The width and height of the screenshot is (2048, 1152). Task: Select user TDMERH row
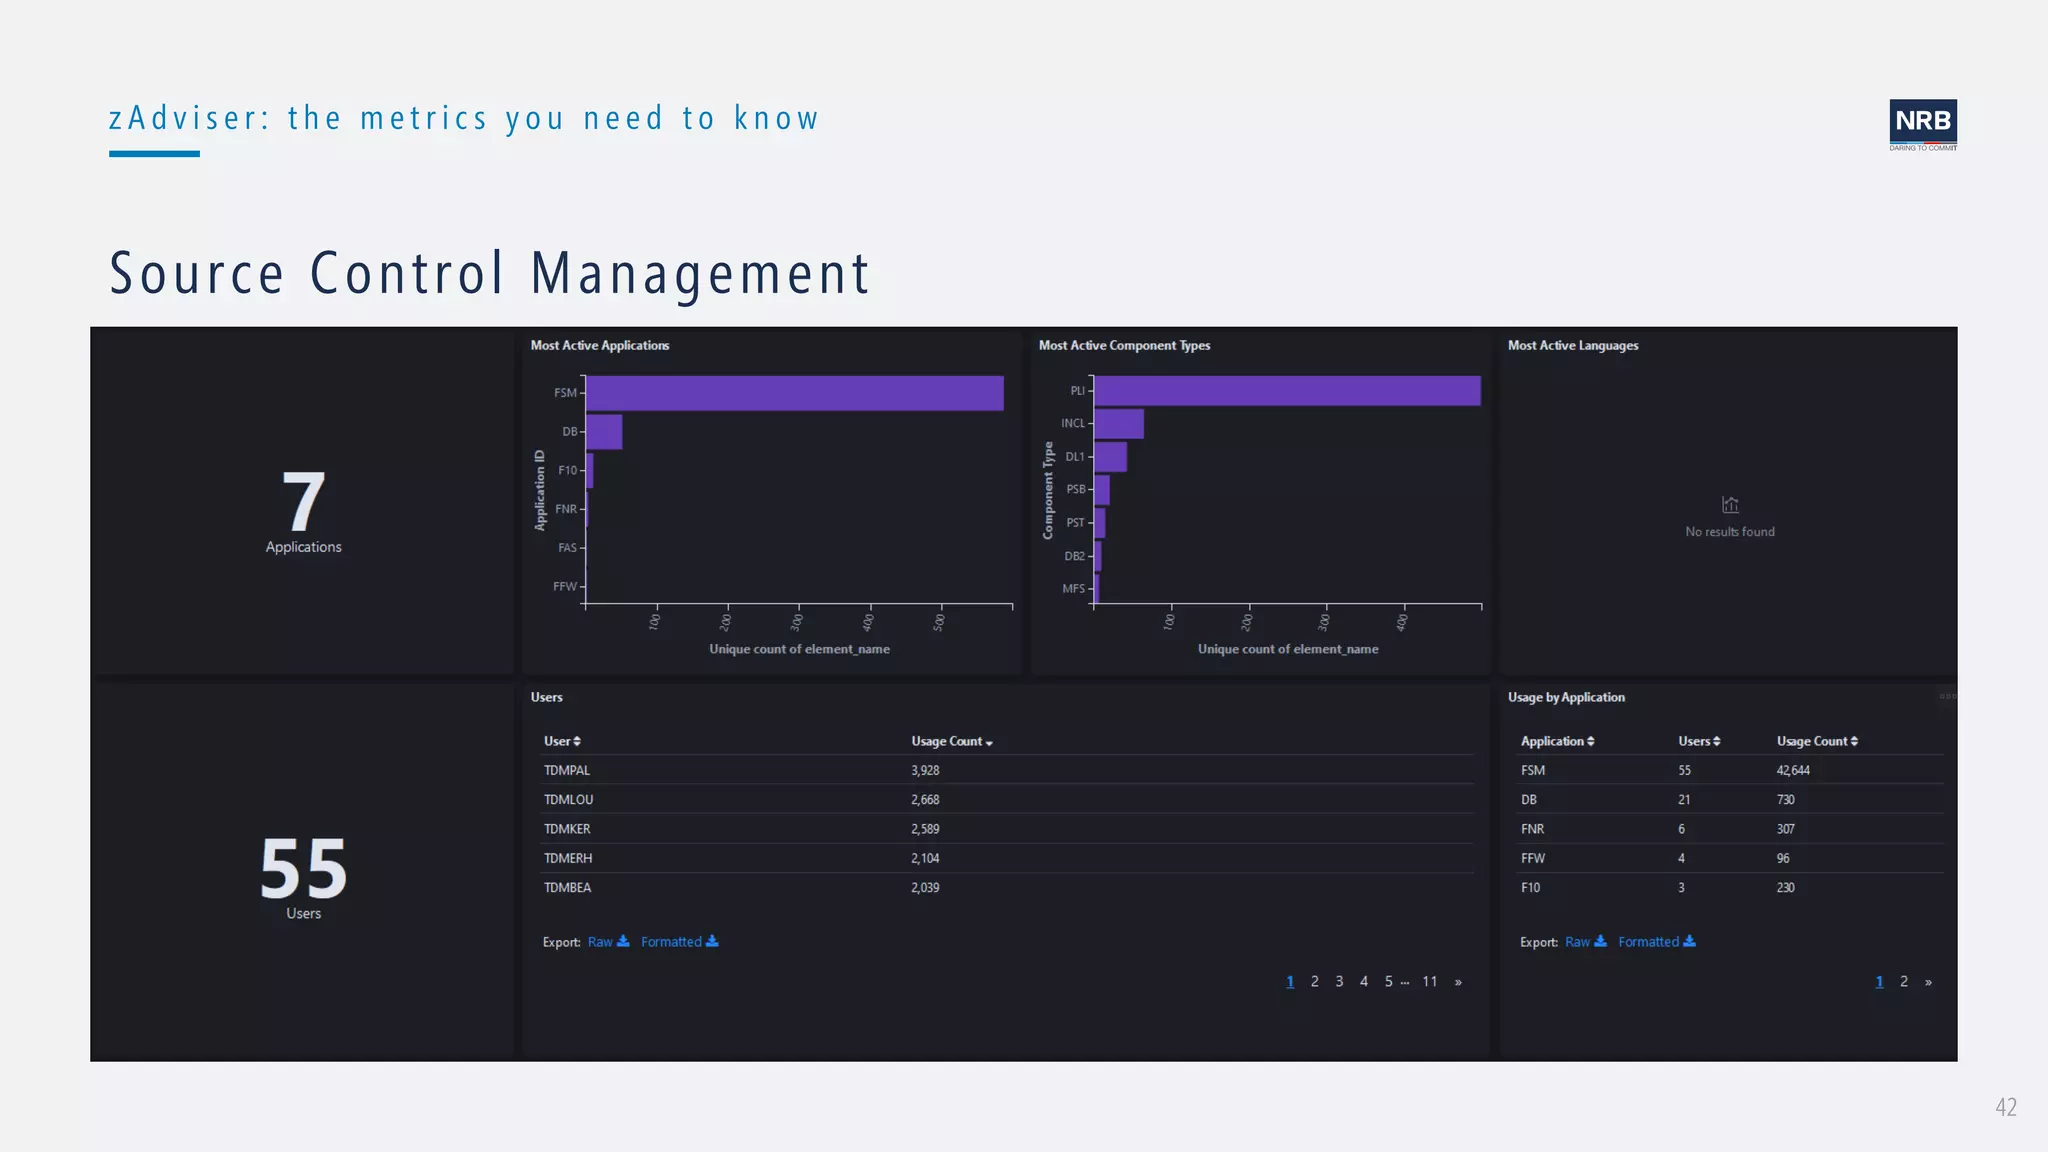(1007, 858)
